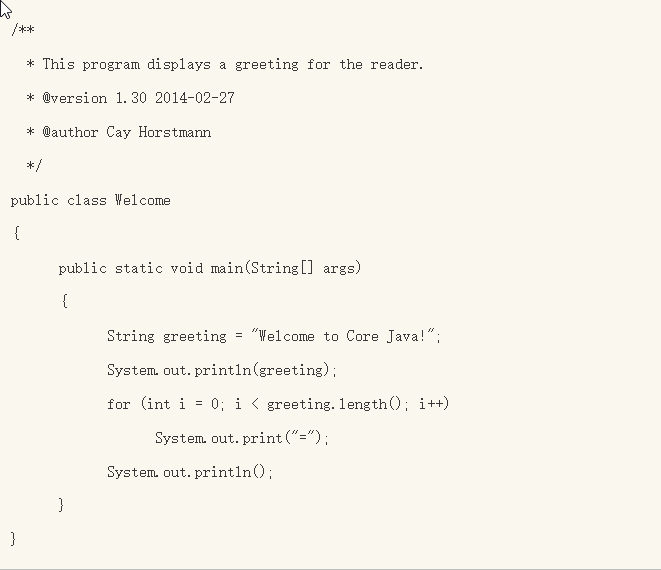
Task: Click the opening /** comment line
Action: coord(23,31)
